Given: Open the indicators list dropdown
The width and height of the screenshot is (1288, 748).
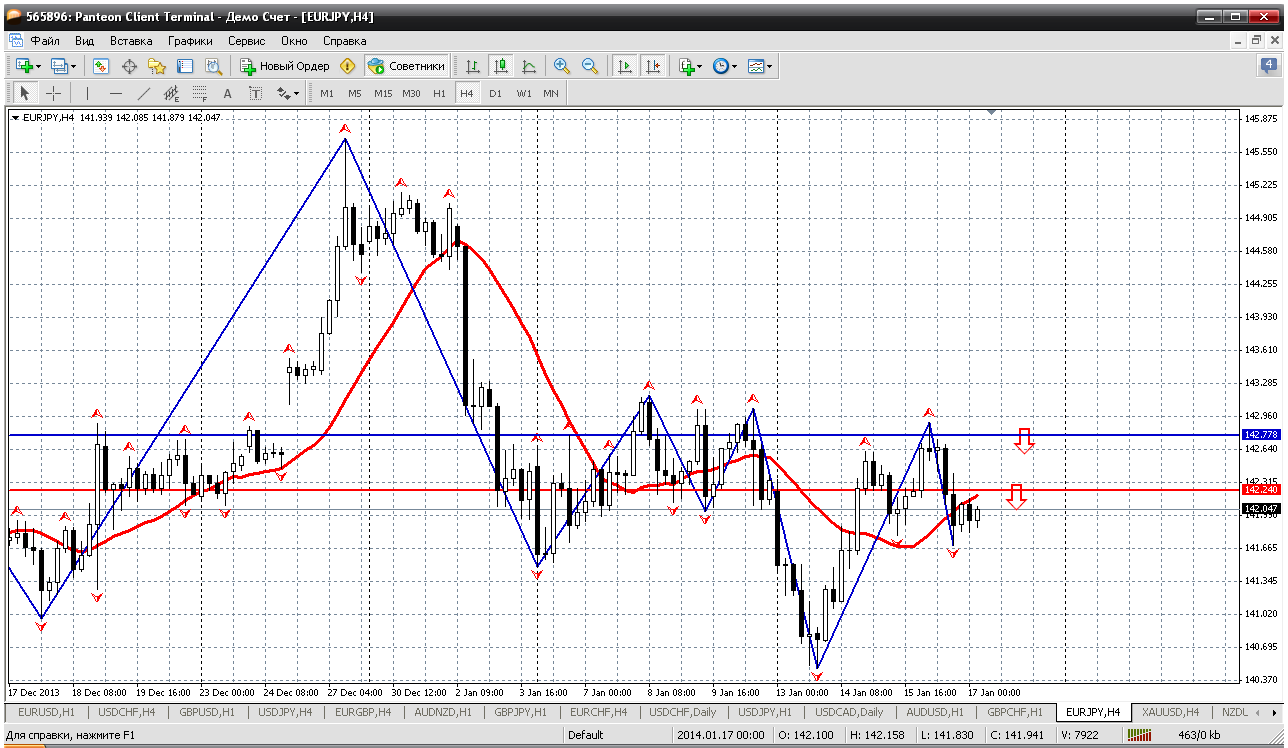Looking at the screenshot, I should (690, 66).
